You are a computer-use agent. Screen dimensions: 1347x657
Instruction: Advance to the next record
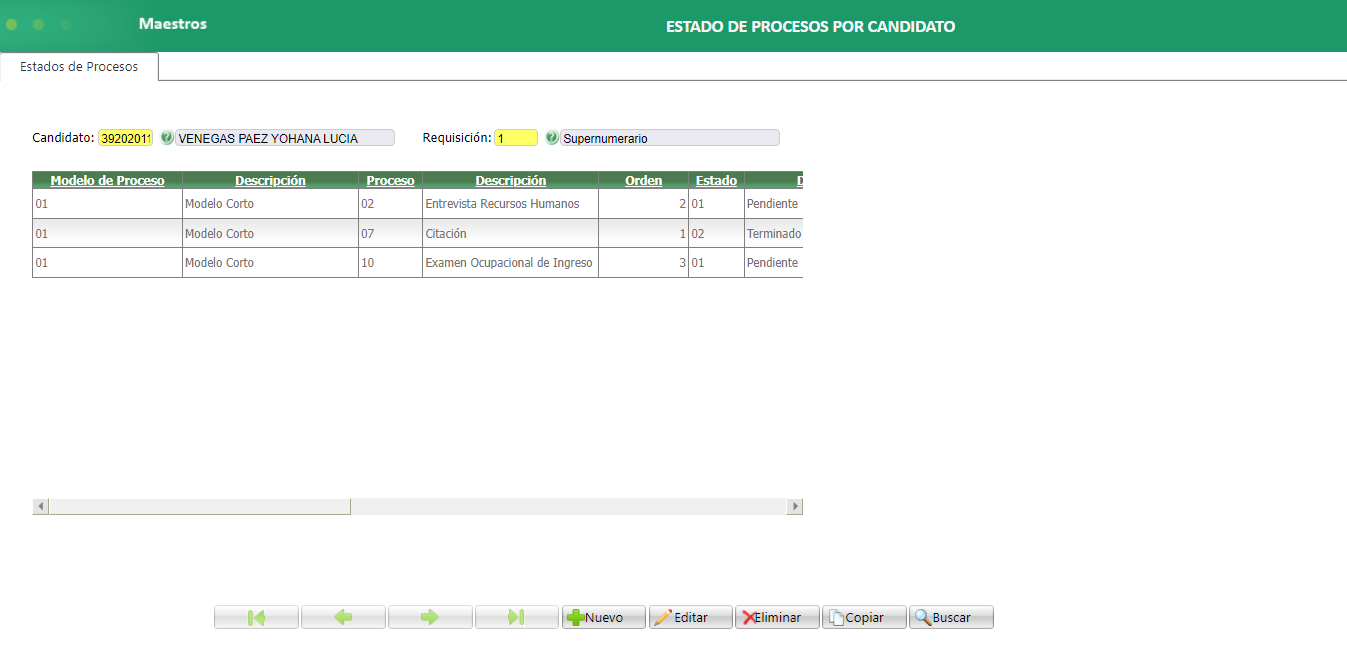coord(430,617)
